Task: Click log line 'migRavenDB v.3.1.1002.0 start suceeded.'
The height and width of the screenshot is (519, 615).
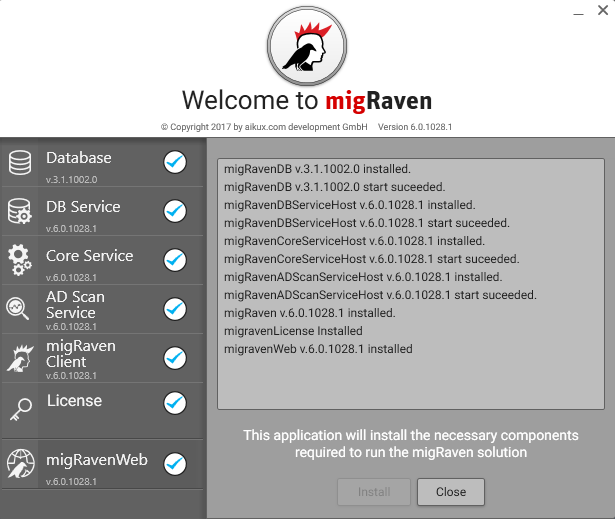Action: click(335, 187)
